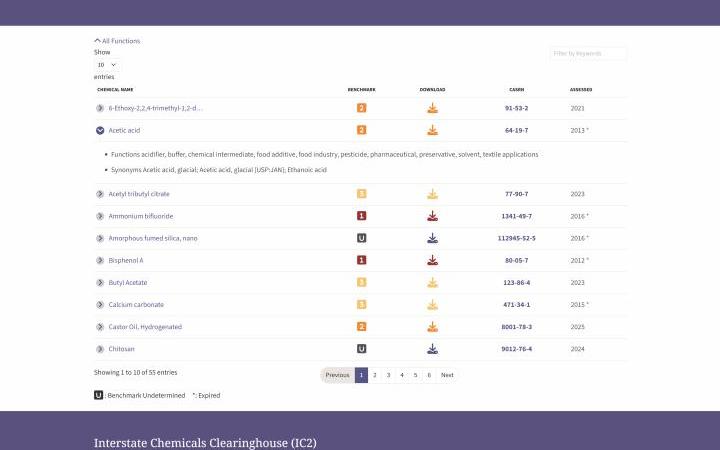Click CASRN 80-05-7
Screen dimensions: 720x450
point(517,260)
